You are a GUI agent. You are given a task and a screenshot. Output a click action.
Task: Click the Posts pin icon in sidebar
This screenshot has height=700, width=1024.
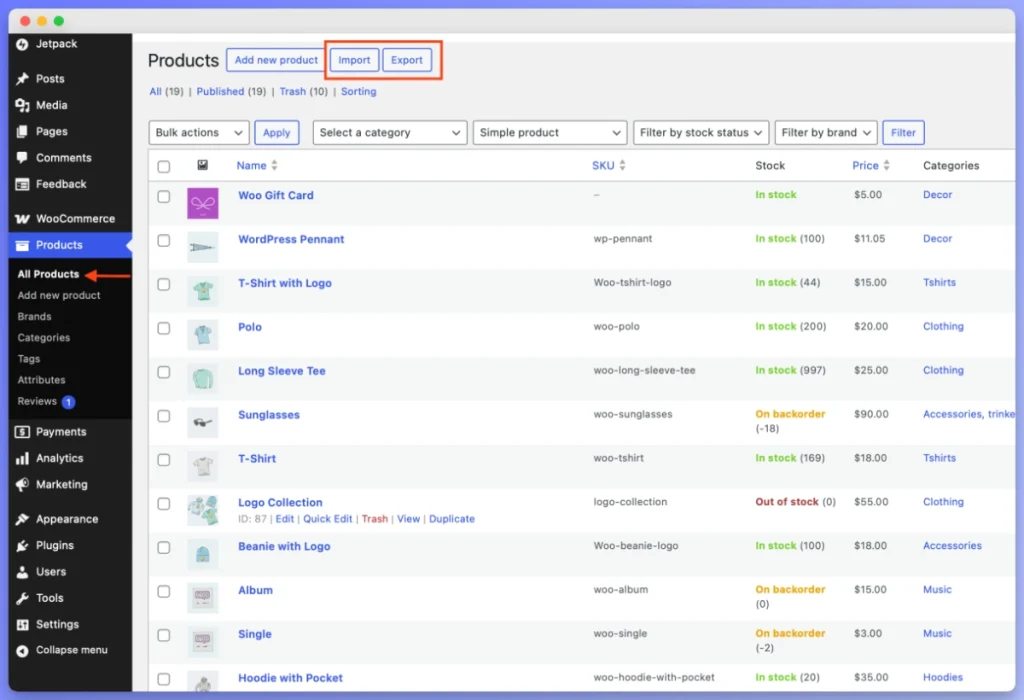(24, 78)
